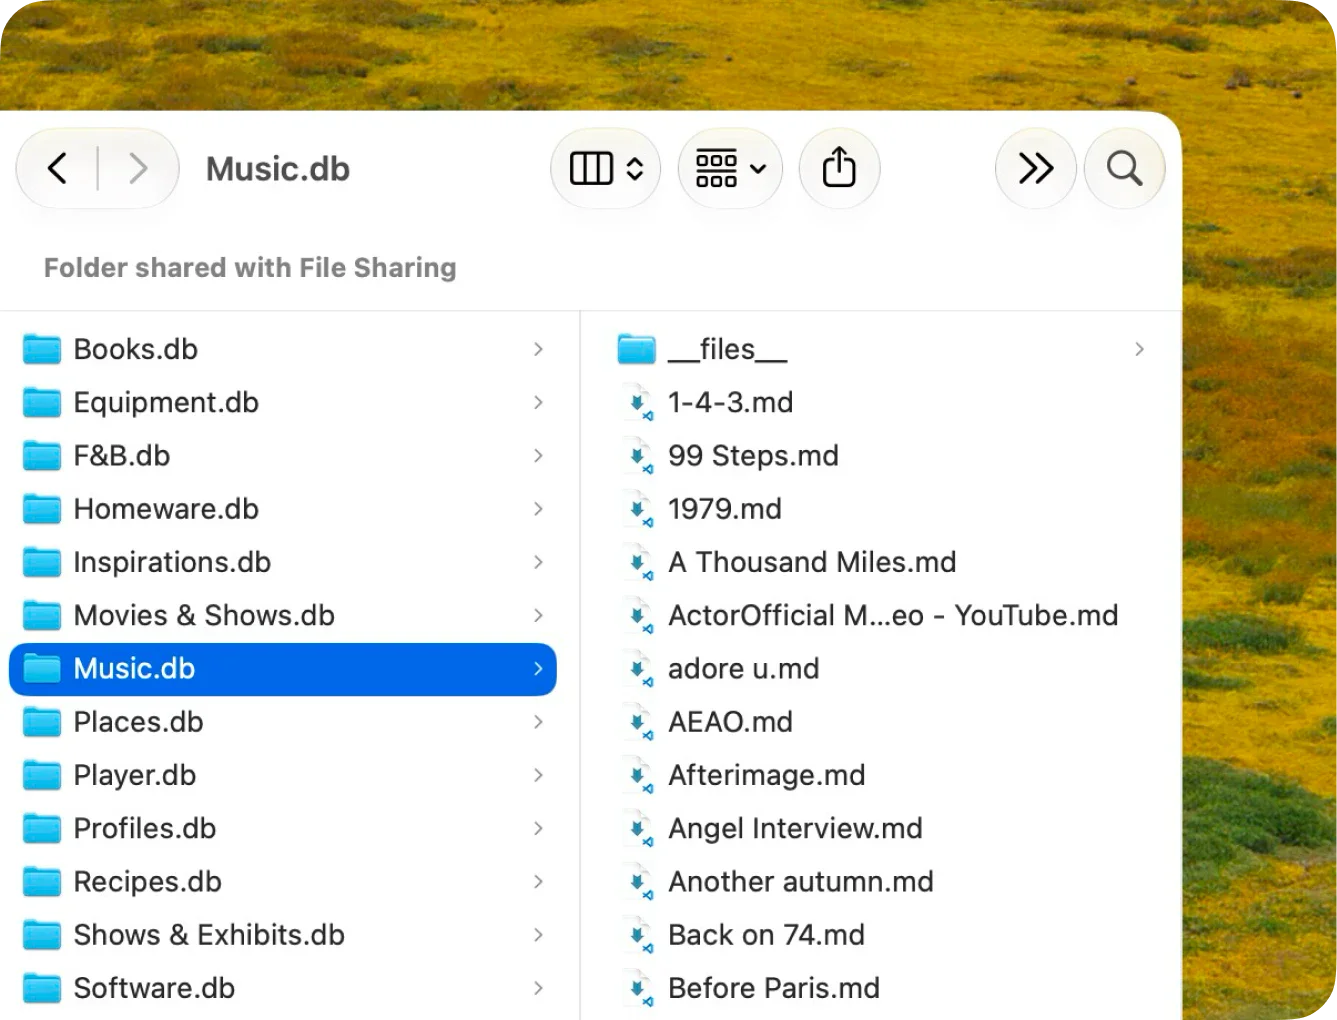Click the Angel Interview.md file icon
This screenshot has width=1337, height=1020.
click(638, 828)
